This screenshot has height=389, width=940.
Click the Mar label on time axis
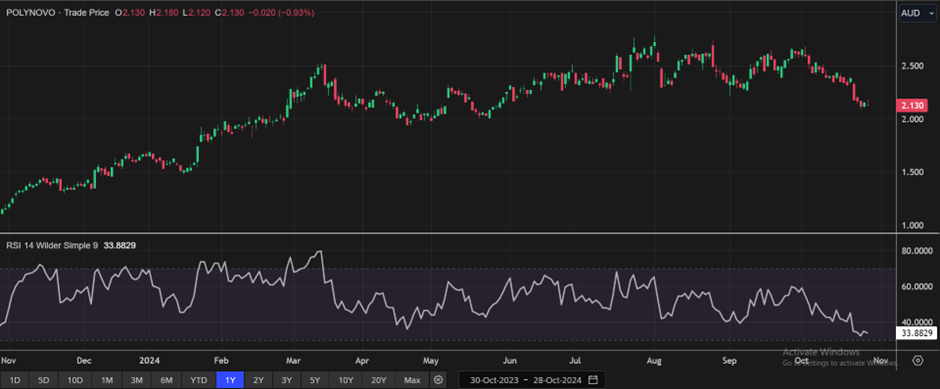(x=293, y=361)
